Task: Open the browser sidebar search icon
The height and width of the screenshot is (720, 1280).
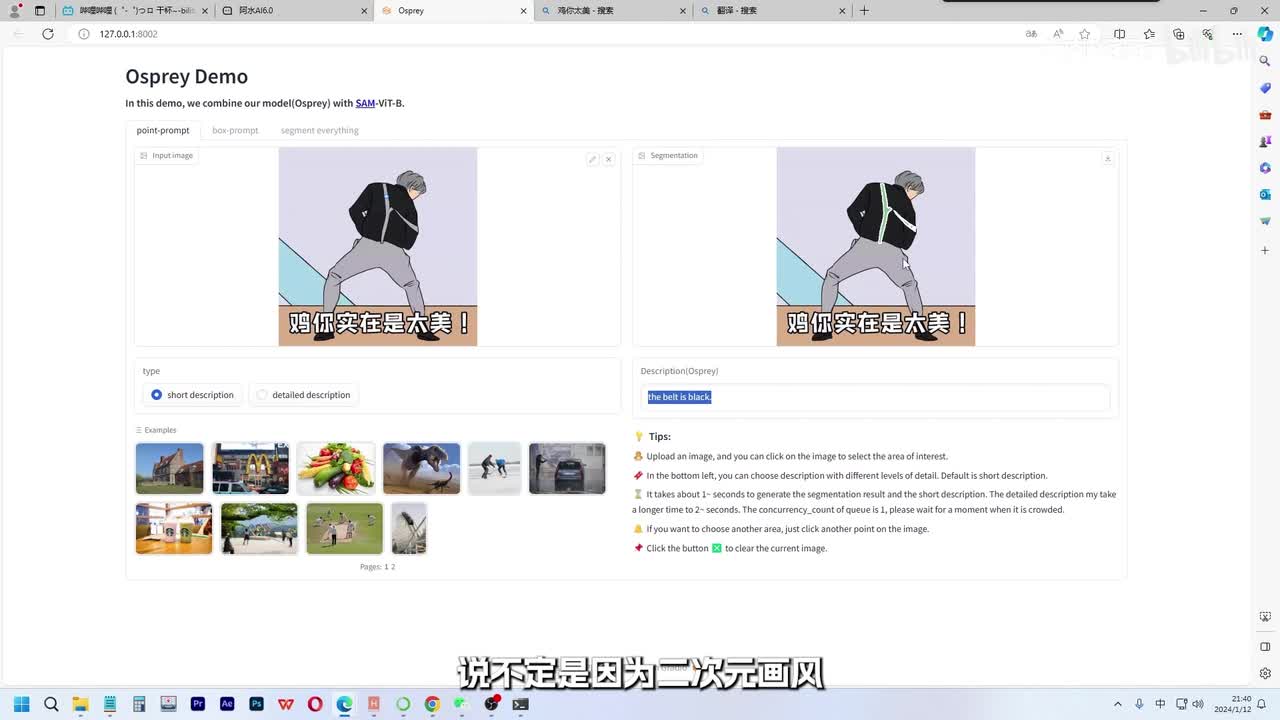Action: click(x=1265, y=61)
